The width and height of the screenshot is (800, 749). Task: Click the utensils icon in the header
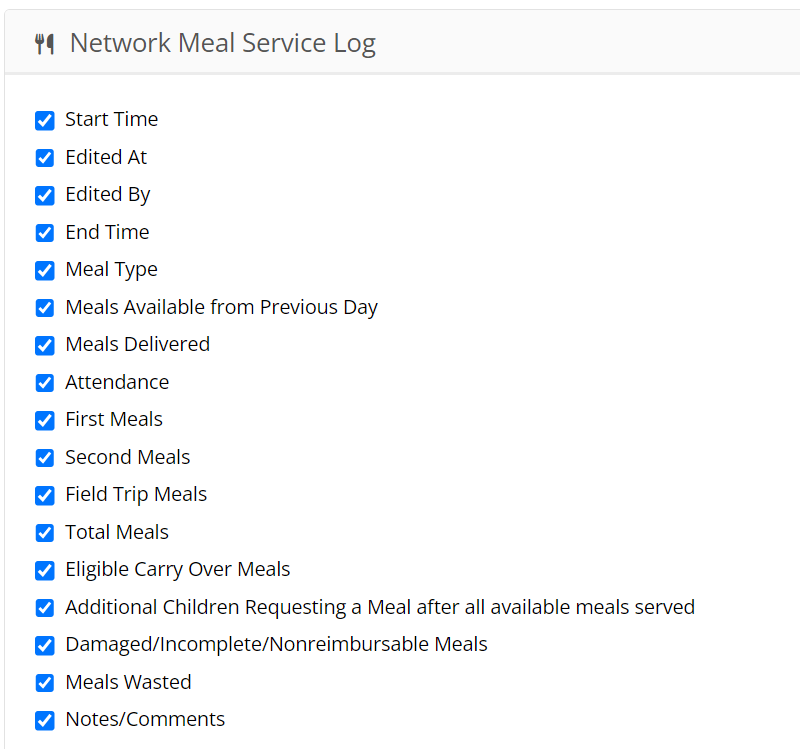(45, 42)
